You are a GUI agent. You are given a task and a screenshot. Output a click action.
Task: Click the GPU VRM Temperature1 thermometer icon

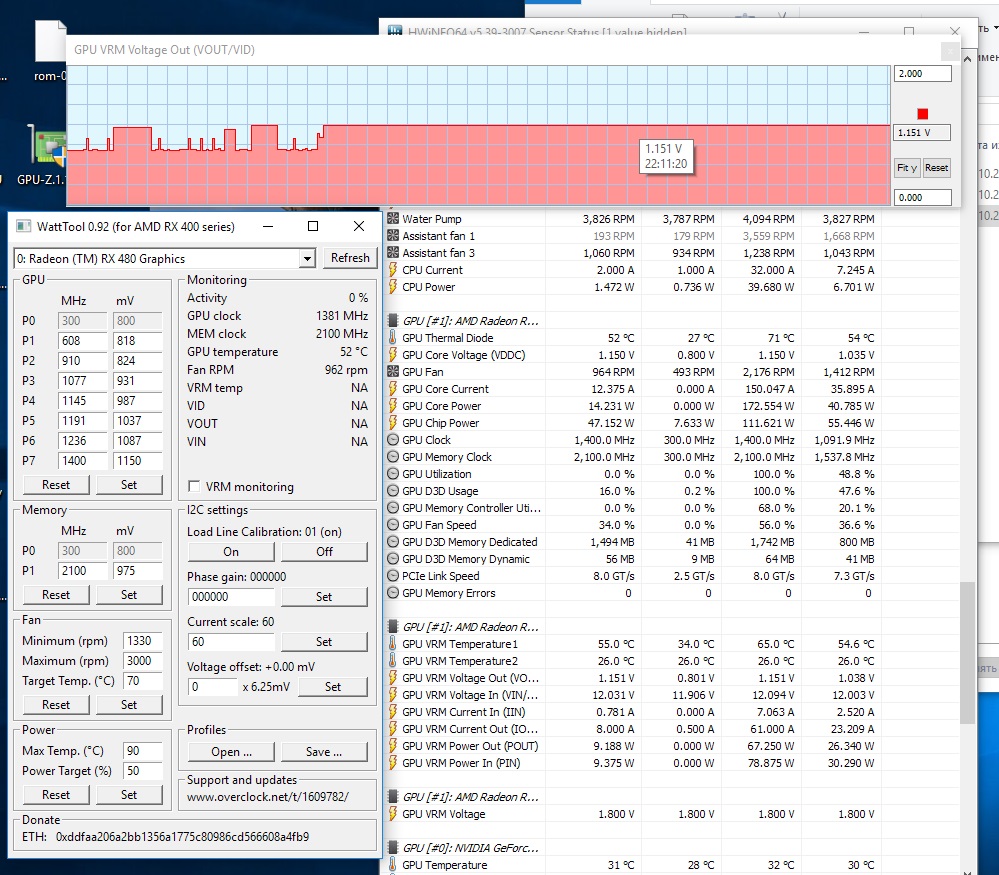coord(393,644)
